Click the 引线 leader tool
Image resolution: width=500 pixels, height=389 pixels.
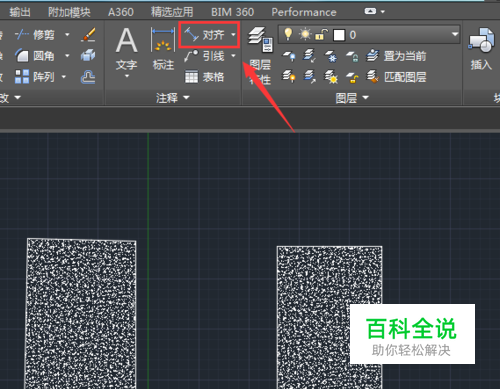click(x=205, y=56)
